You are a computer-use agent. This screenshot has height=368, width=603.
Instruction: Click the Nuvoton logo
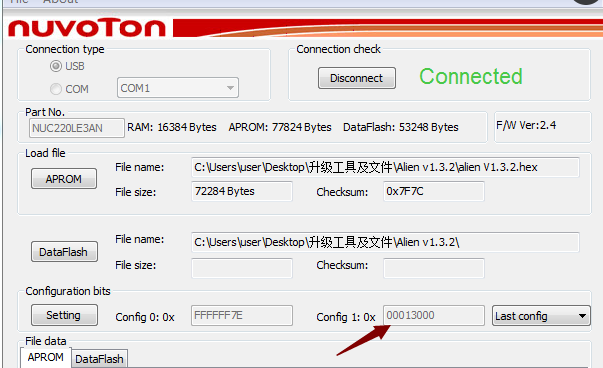(87, 27)
